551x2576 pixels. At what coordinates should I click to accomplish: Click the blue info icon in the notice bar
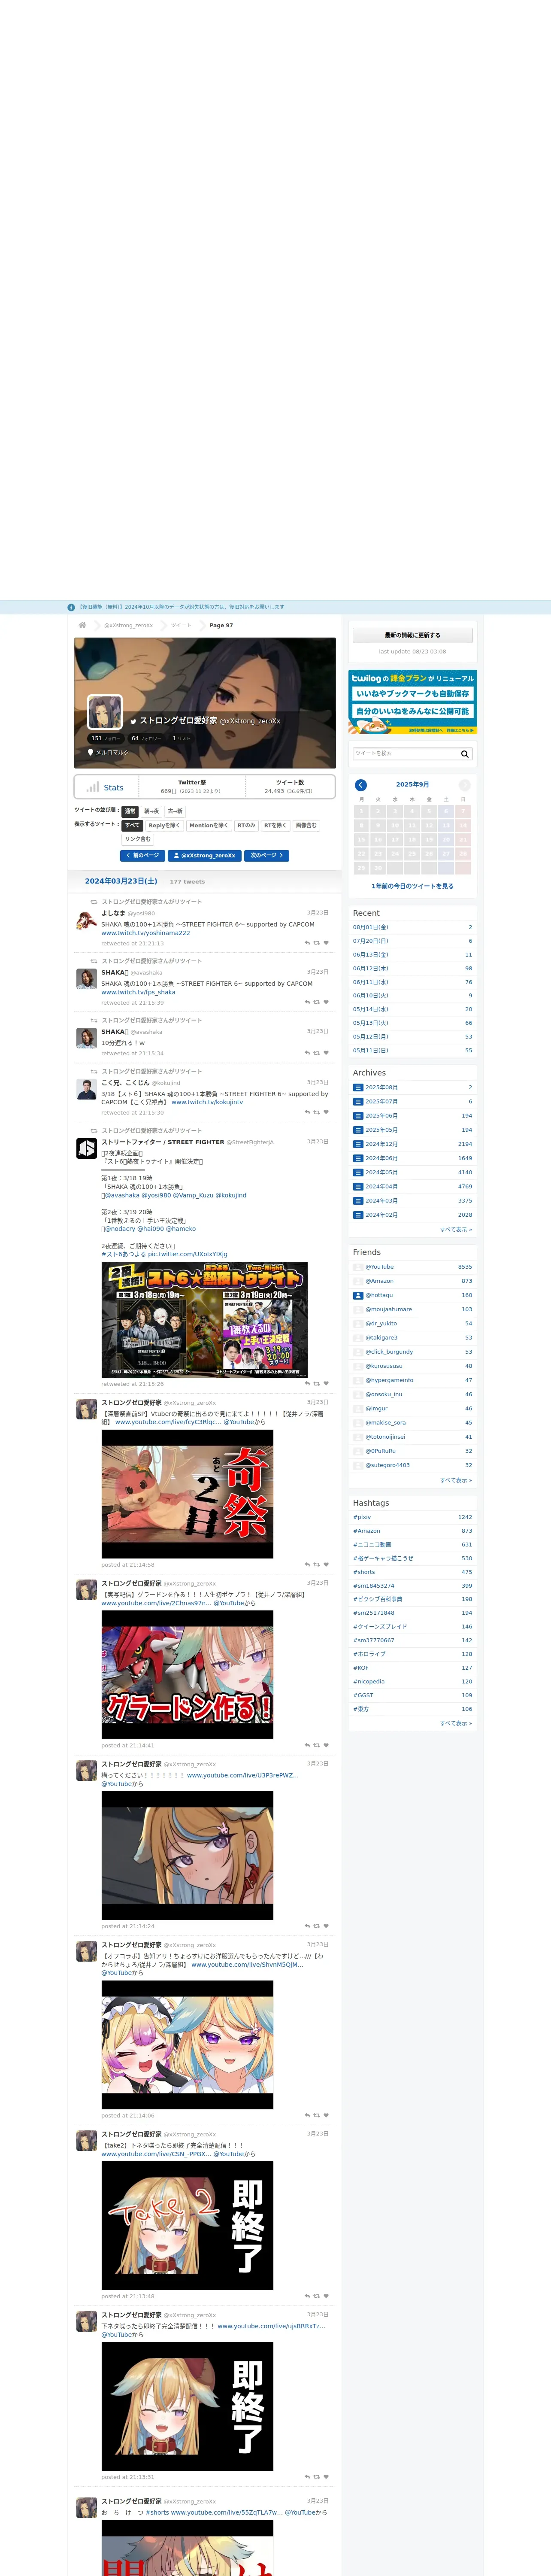tap(71, 607)
